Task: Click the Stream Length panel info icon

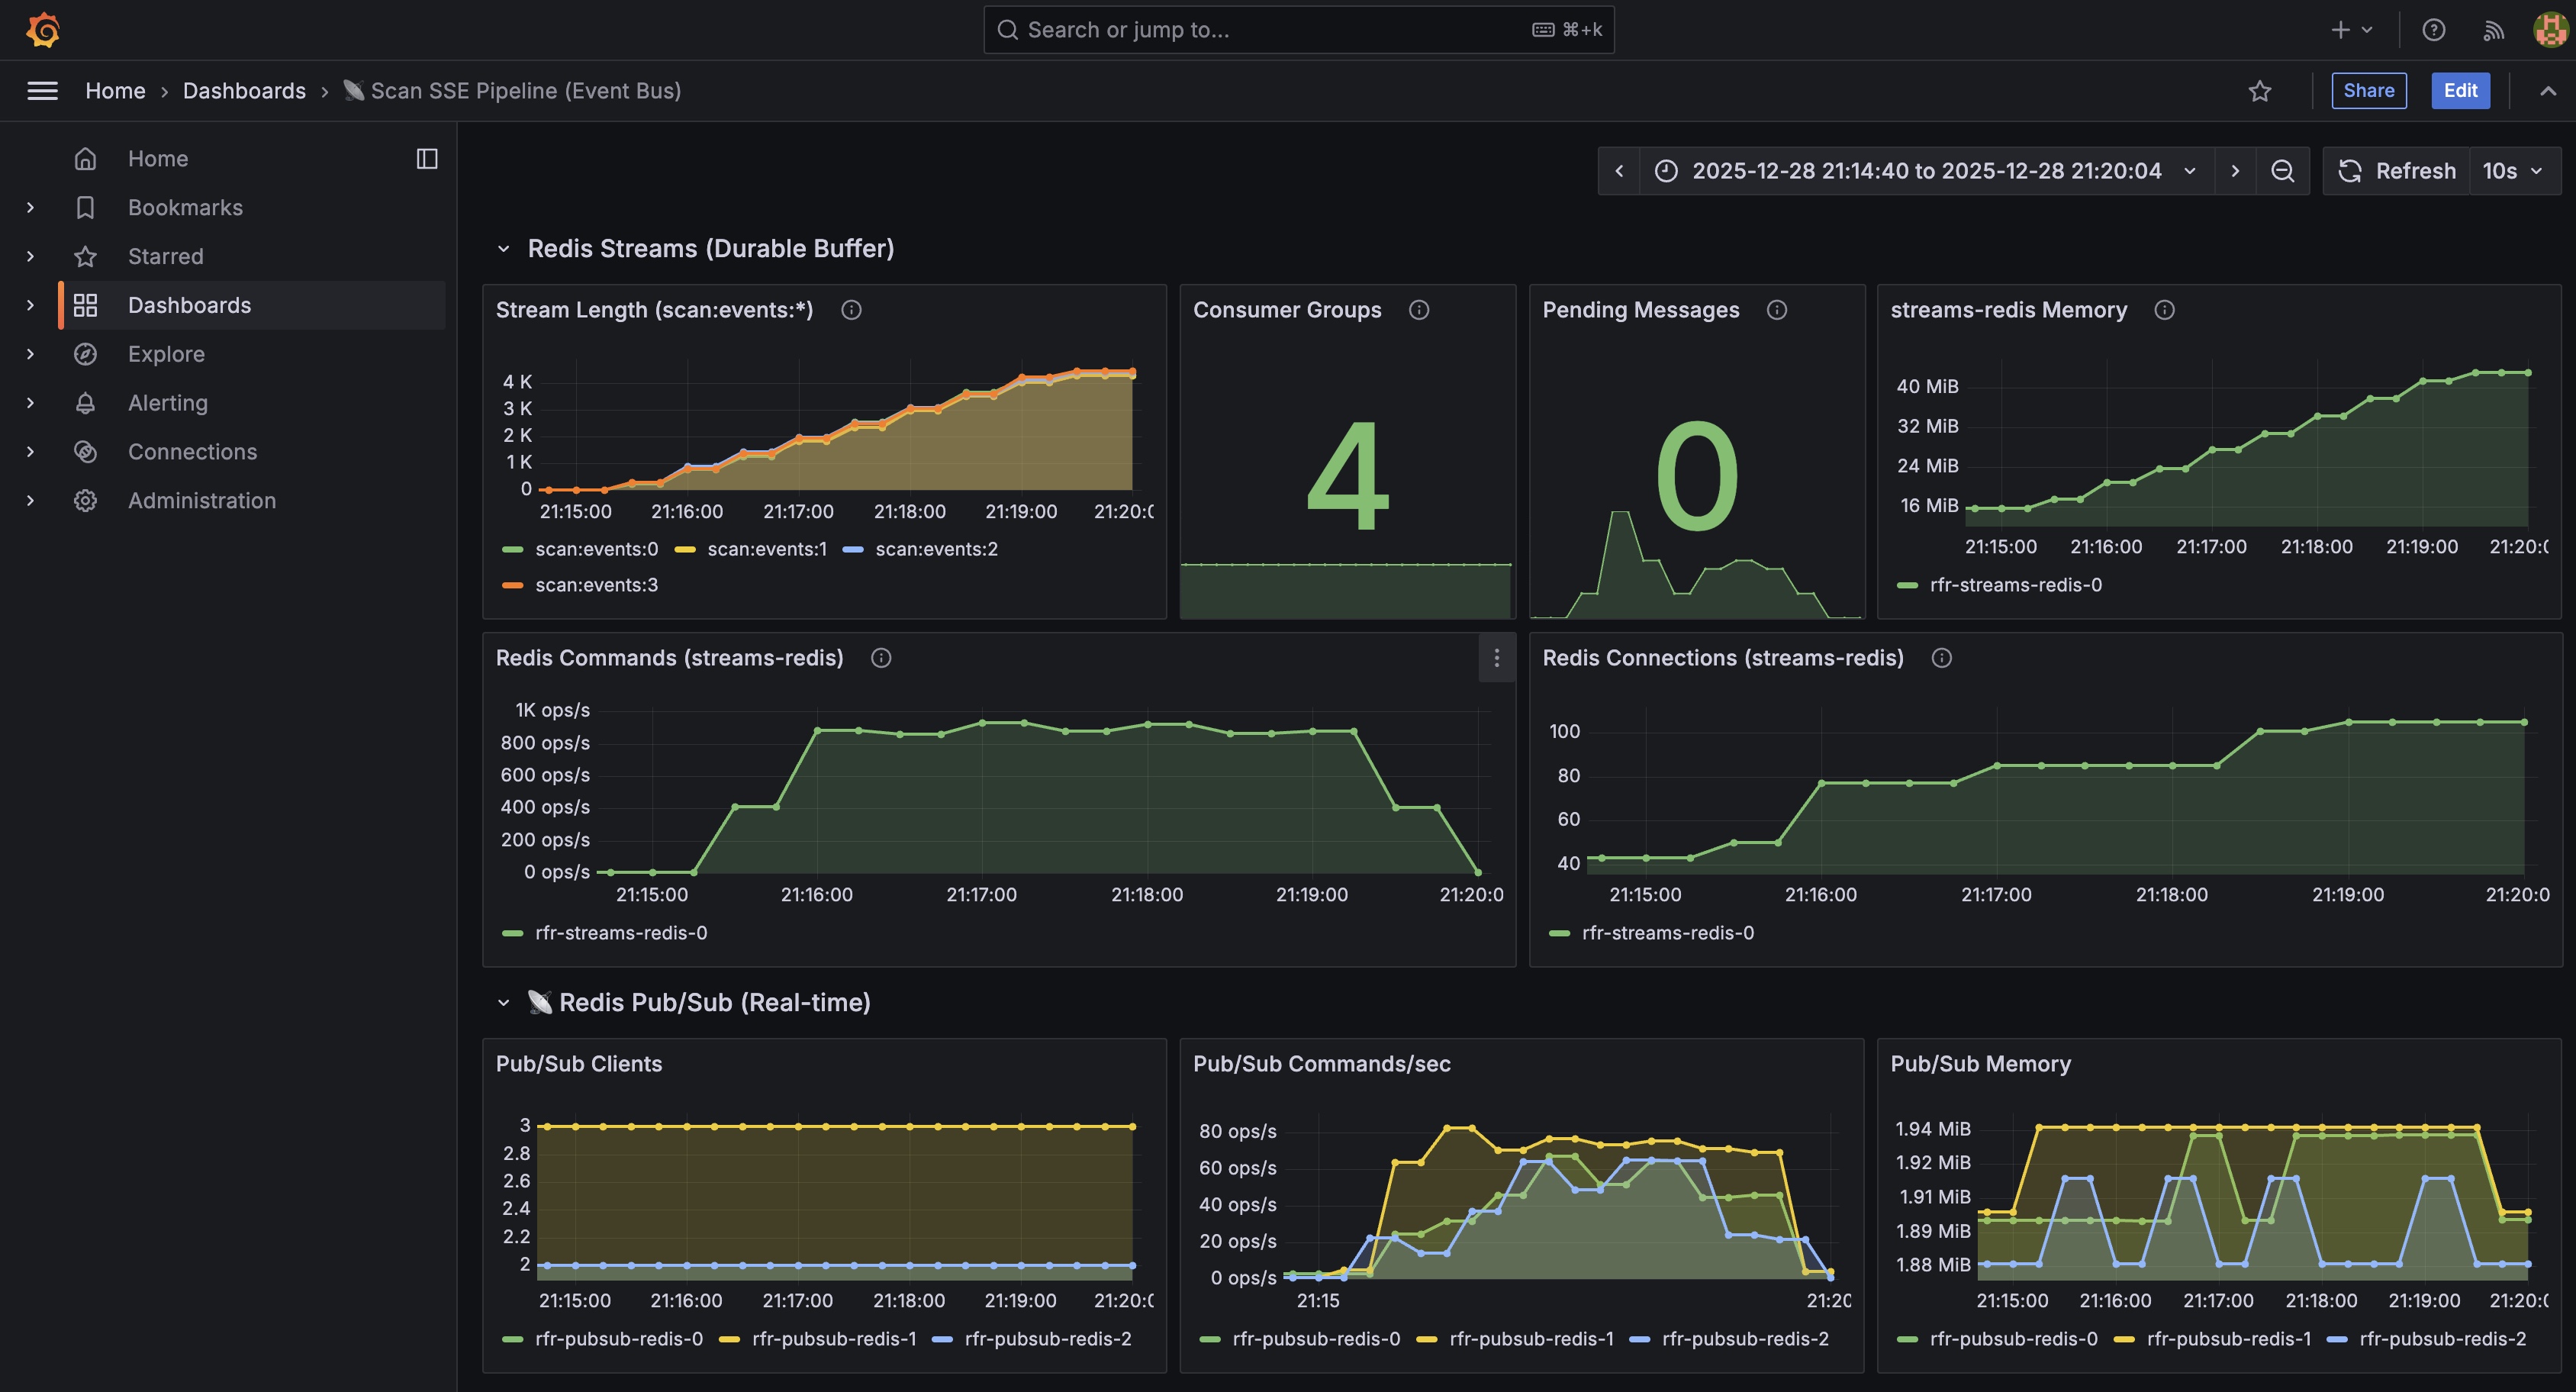Action: click(x=851, y=310)
